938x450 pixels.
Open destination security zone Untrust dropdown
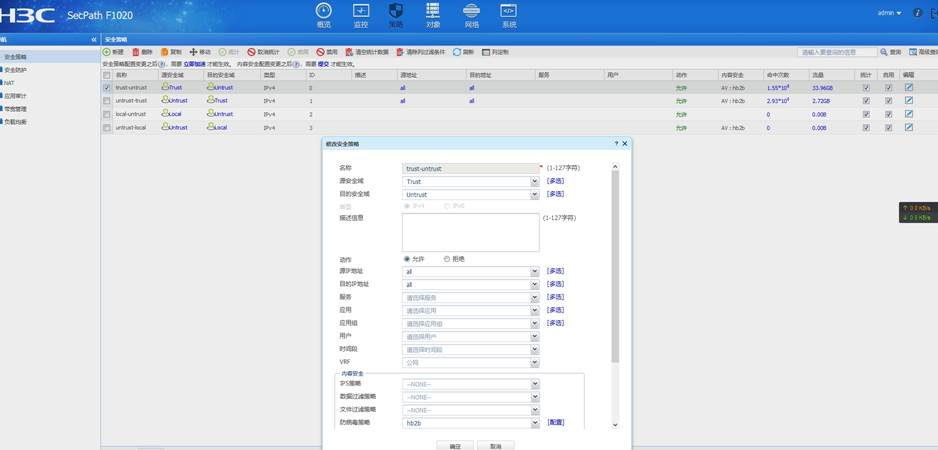tap(534, 194)
